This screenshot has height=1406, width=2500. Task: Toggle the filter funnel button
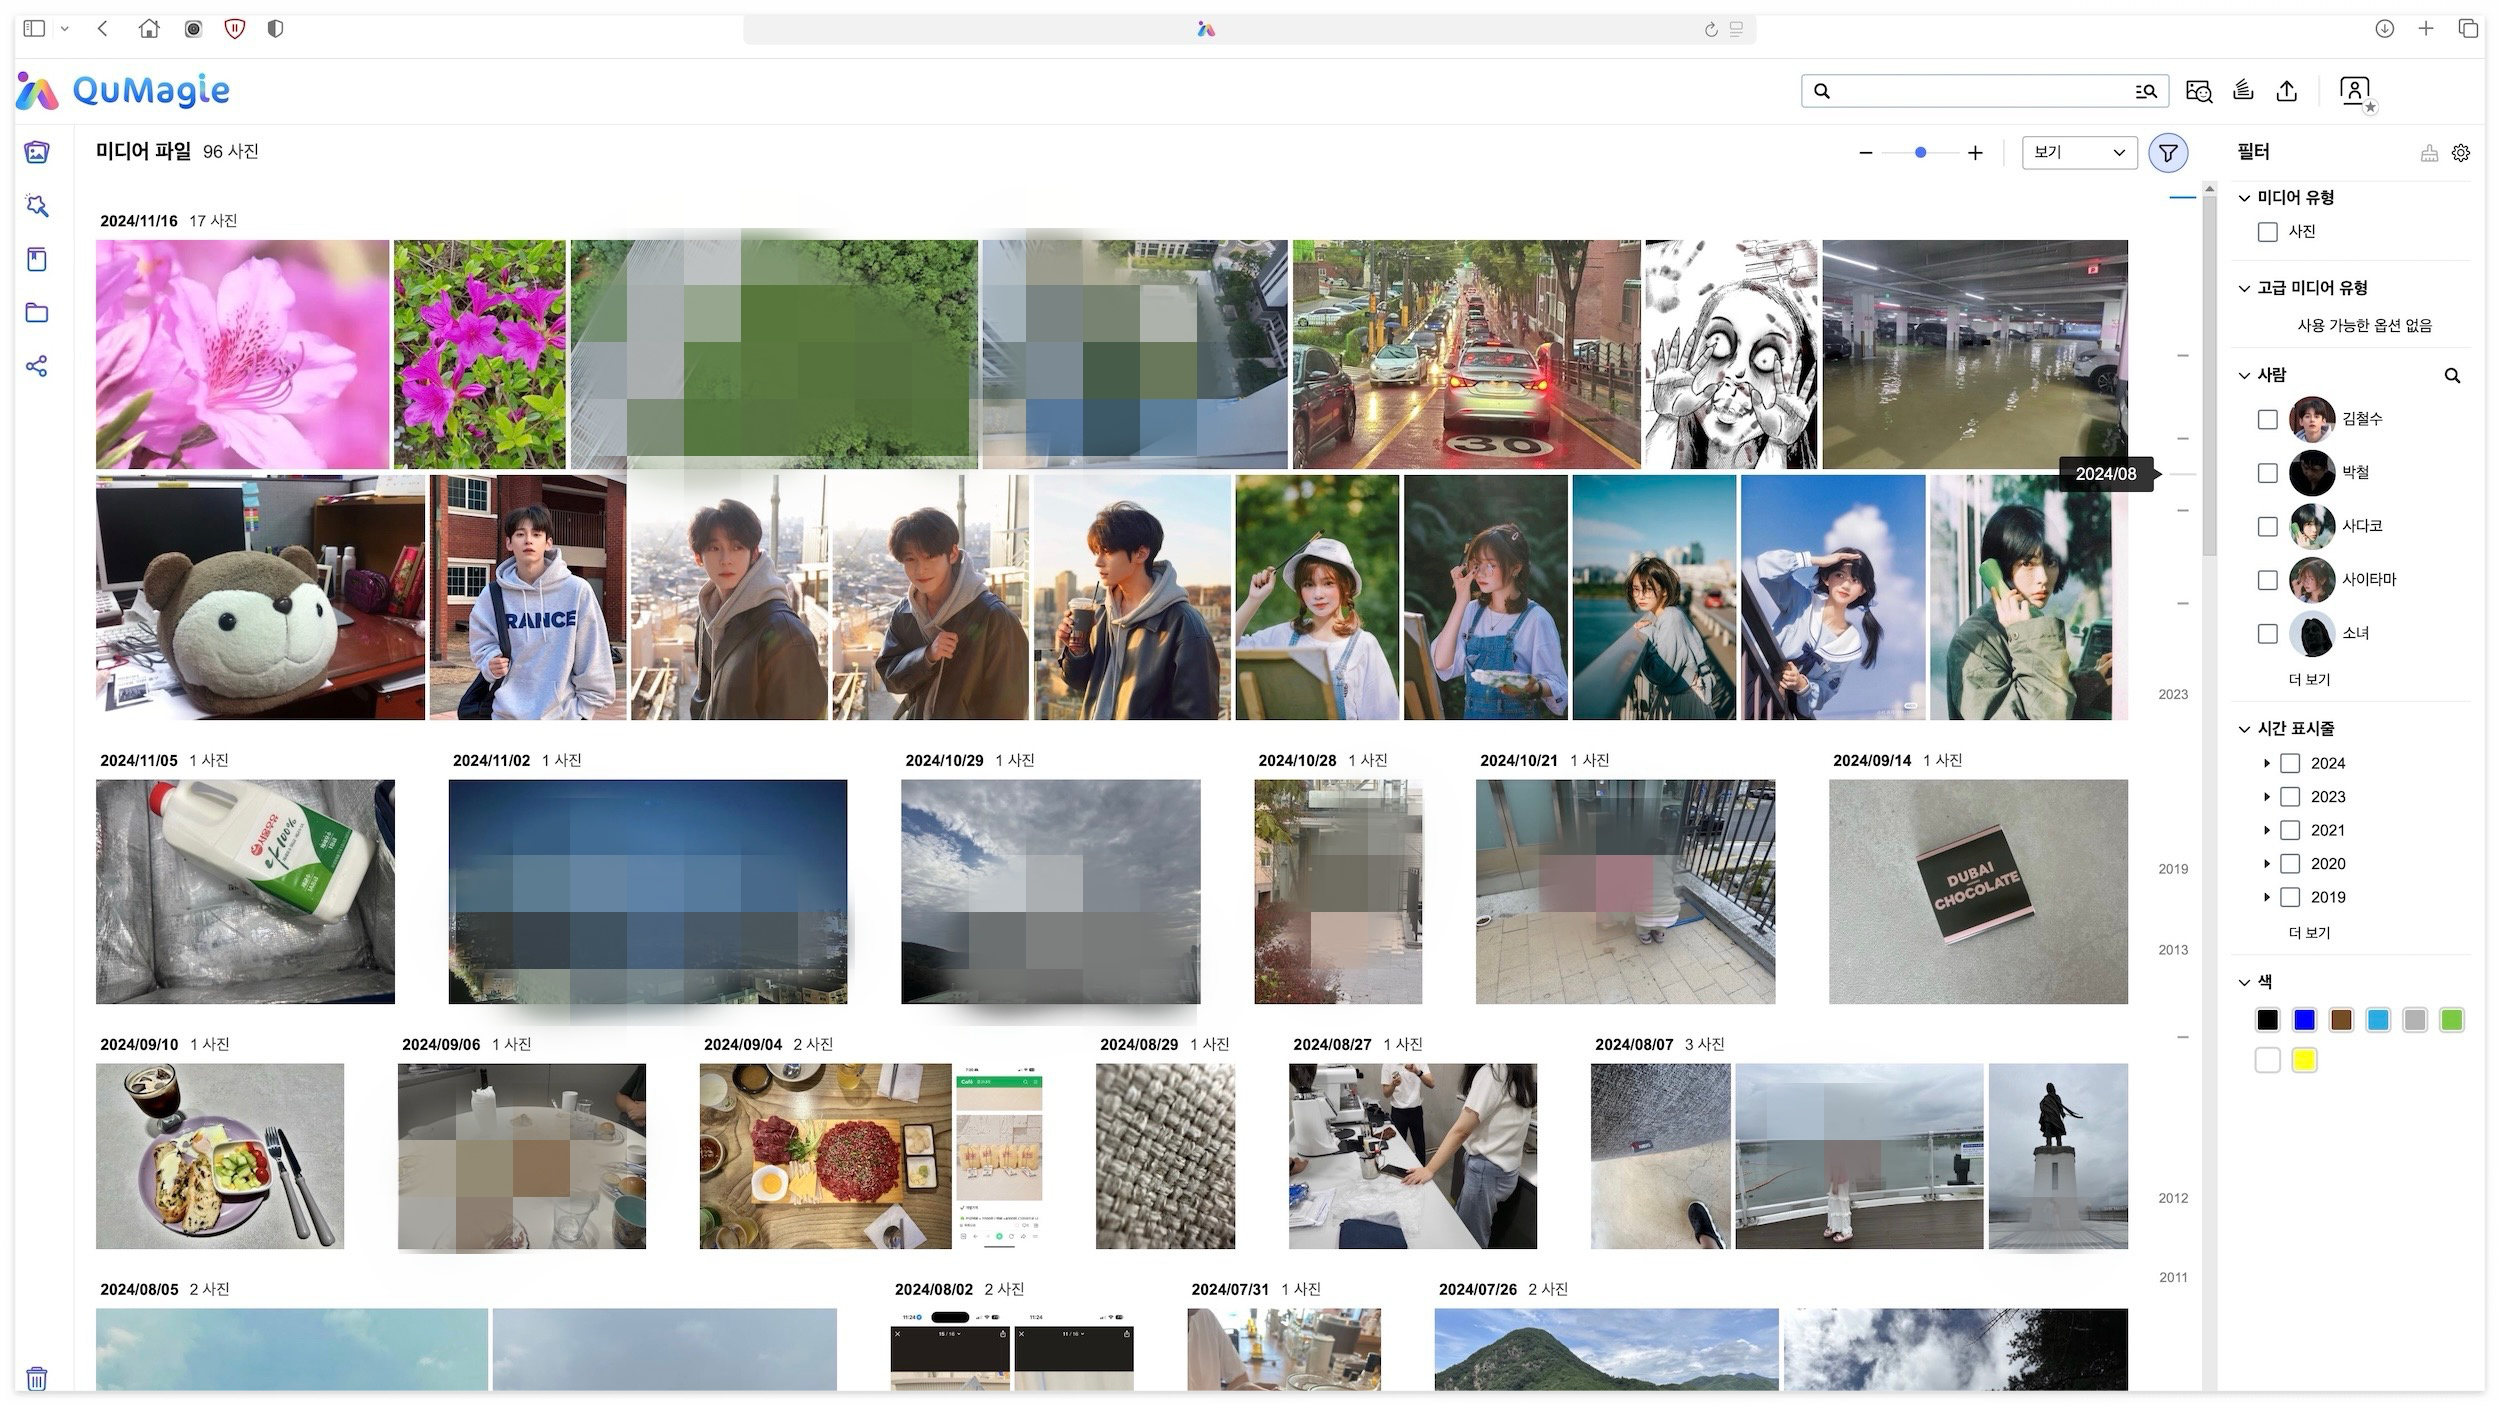[2168, 153]
